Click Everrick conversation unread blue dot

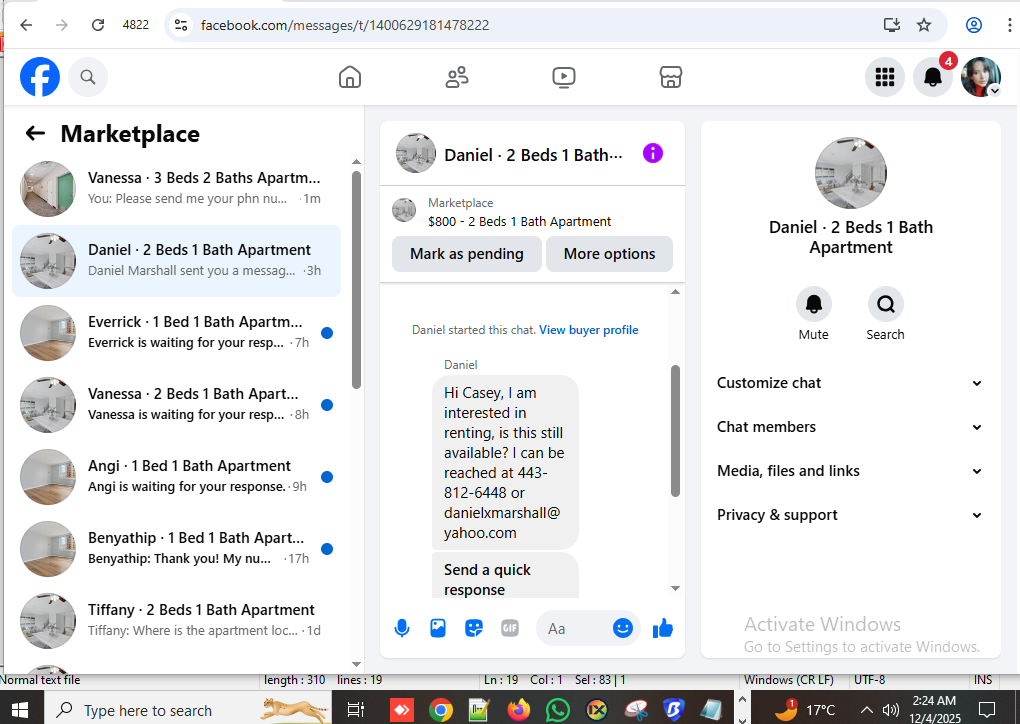pyautogui.click(x=327, y=333)
